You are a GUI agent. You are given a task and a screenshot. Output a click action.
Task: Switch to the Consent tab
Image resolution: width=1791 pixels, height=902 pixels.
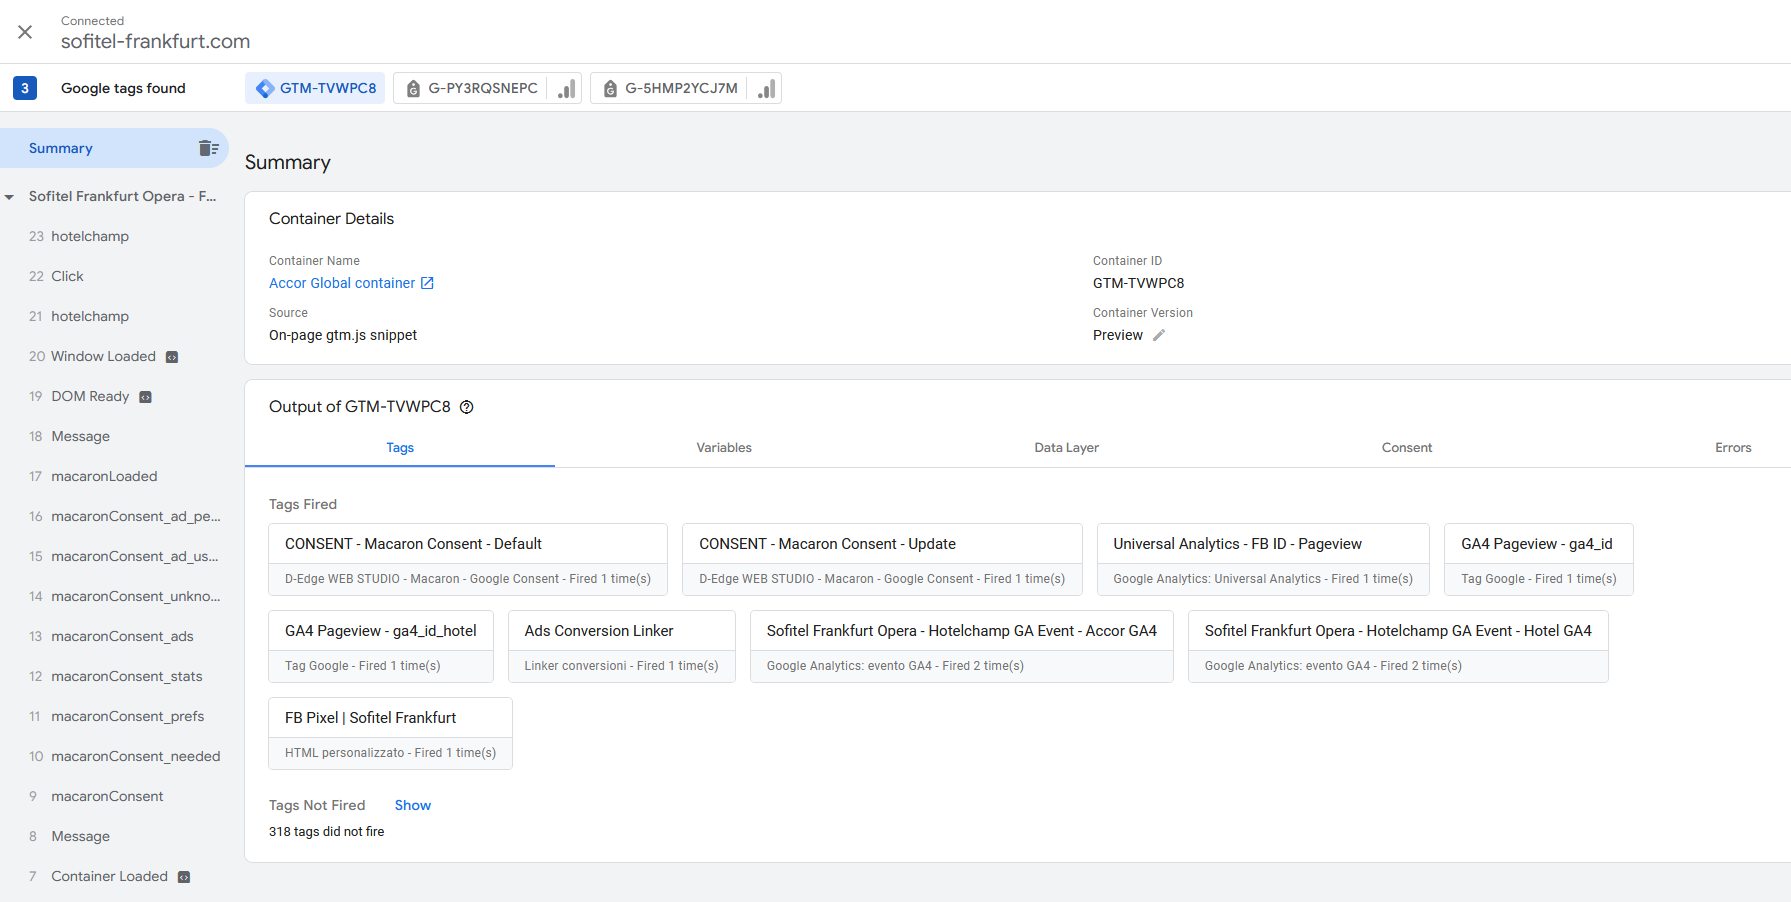coord(1407,448)
